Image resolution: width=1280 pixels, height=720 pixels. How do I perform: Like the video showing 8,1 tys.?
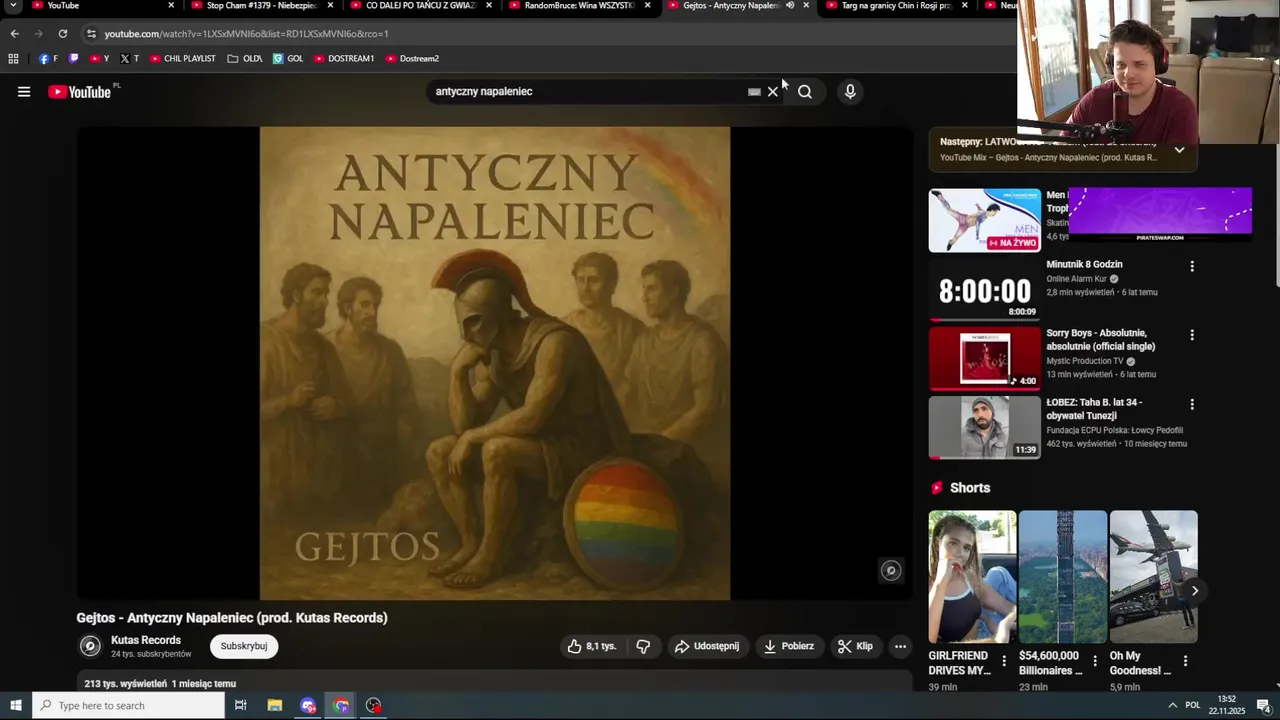(592, 646)
